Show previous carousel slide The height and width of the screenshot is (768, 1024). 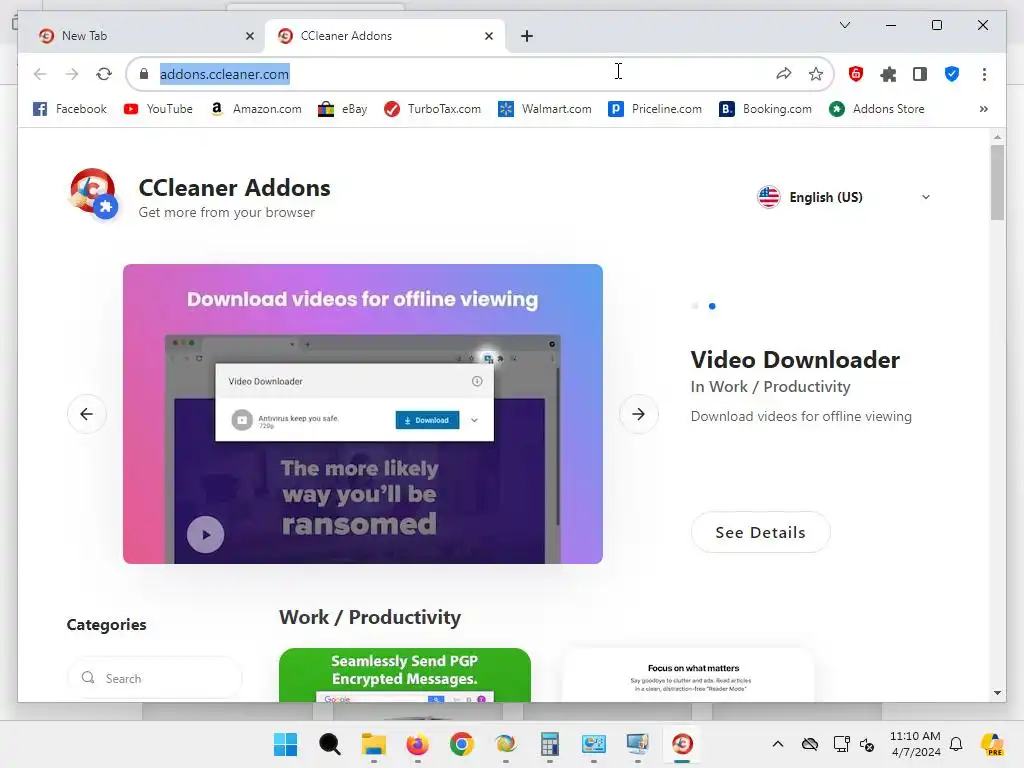[86, 414]
